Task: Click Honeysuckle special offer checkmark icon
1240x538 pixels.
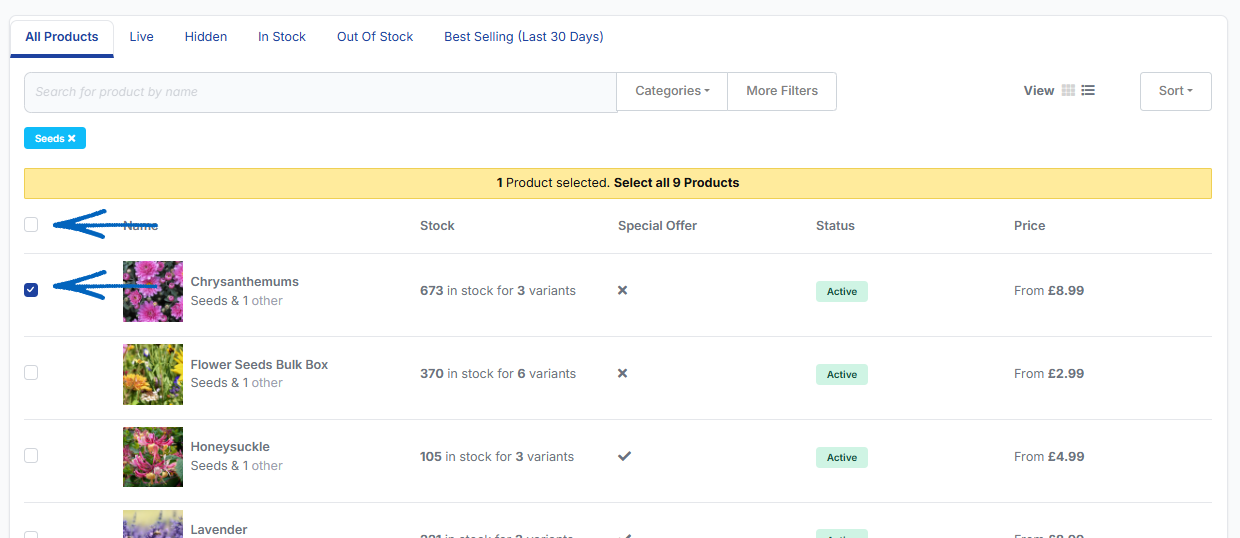Action: coord(624,457)
